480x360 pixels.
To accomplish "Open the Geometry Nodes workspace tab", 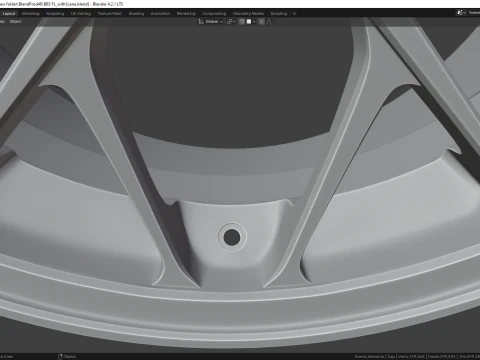I will tap(248, 14).
